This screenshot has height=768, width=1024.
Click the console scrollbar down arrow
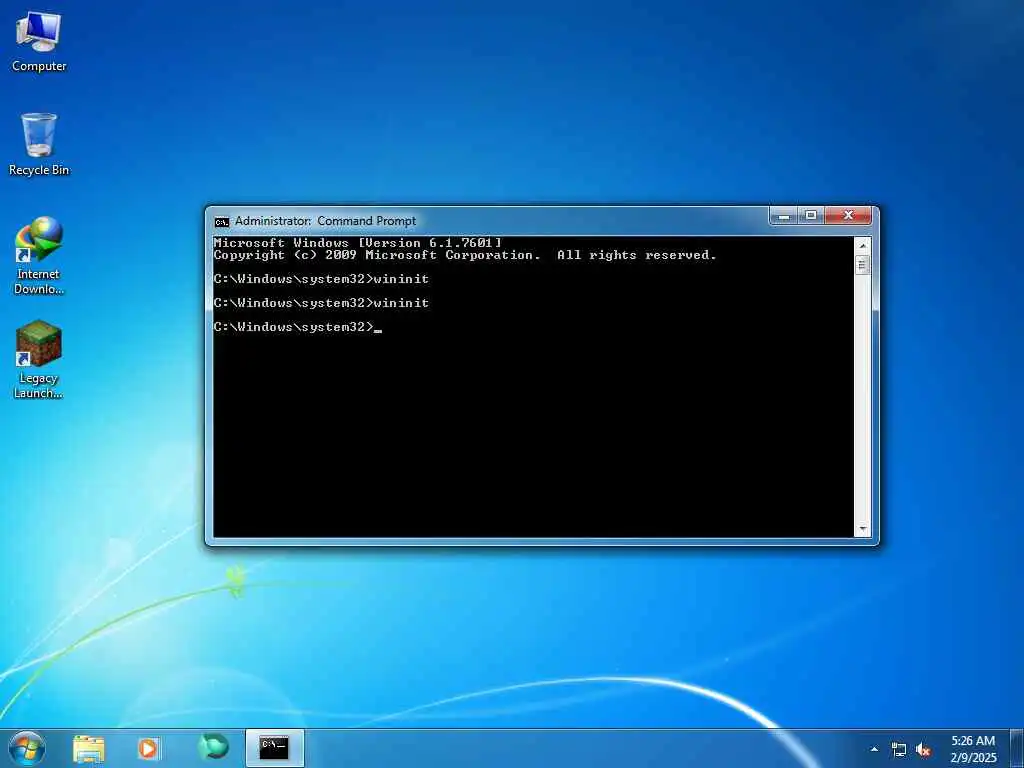[863, 528]
